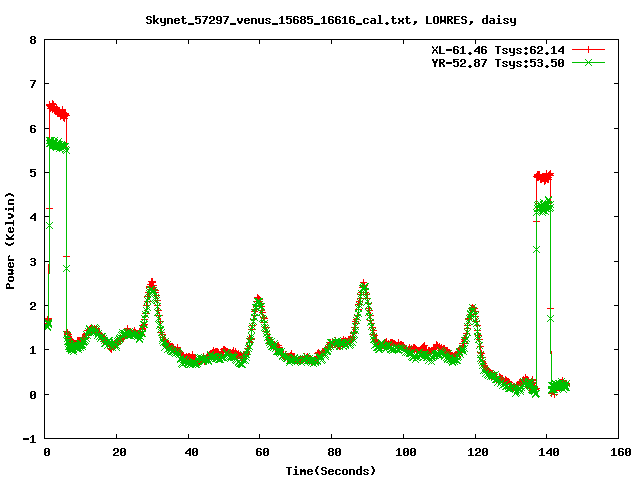Click the y-axis tick label 7
Screen dimensions: 640x480
[x=33, y=84]
